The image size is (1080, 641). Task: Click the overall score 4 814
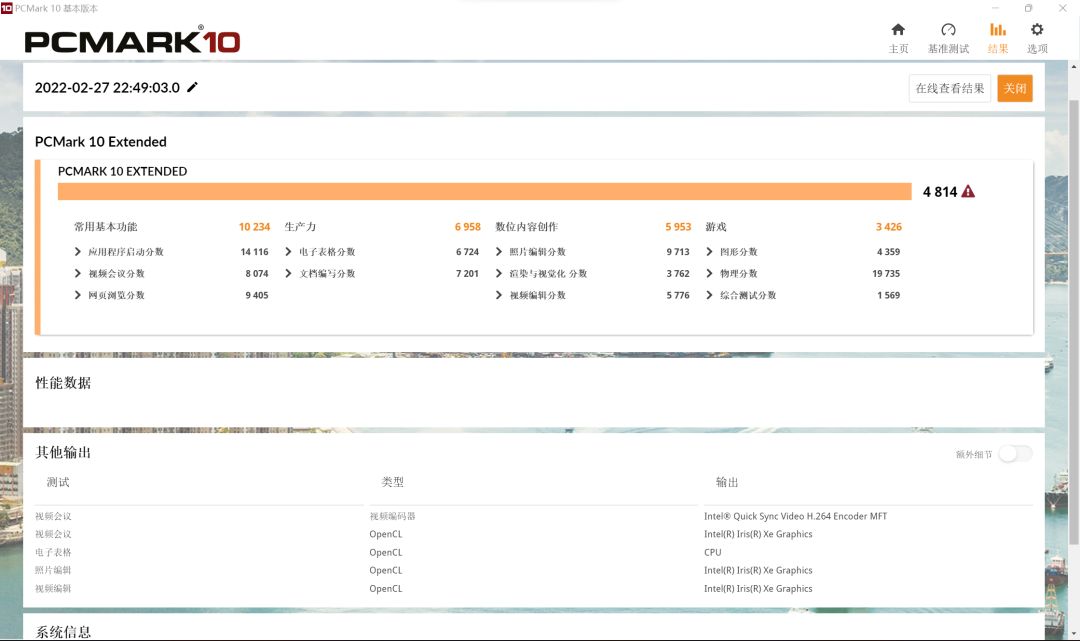point(940,191)
